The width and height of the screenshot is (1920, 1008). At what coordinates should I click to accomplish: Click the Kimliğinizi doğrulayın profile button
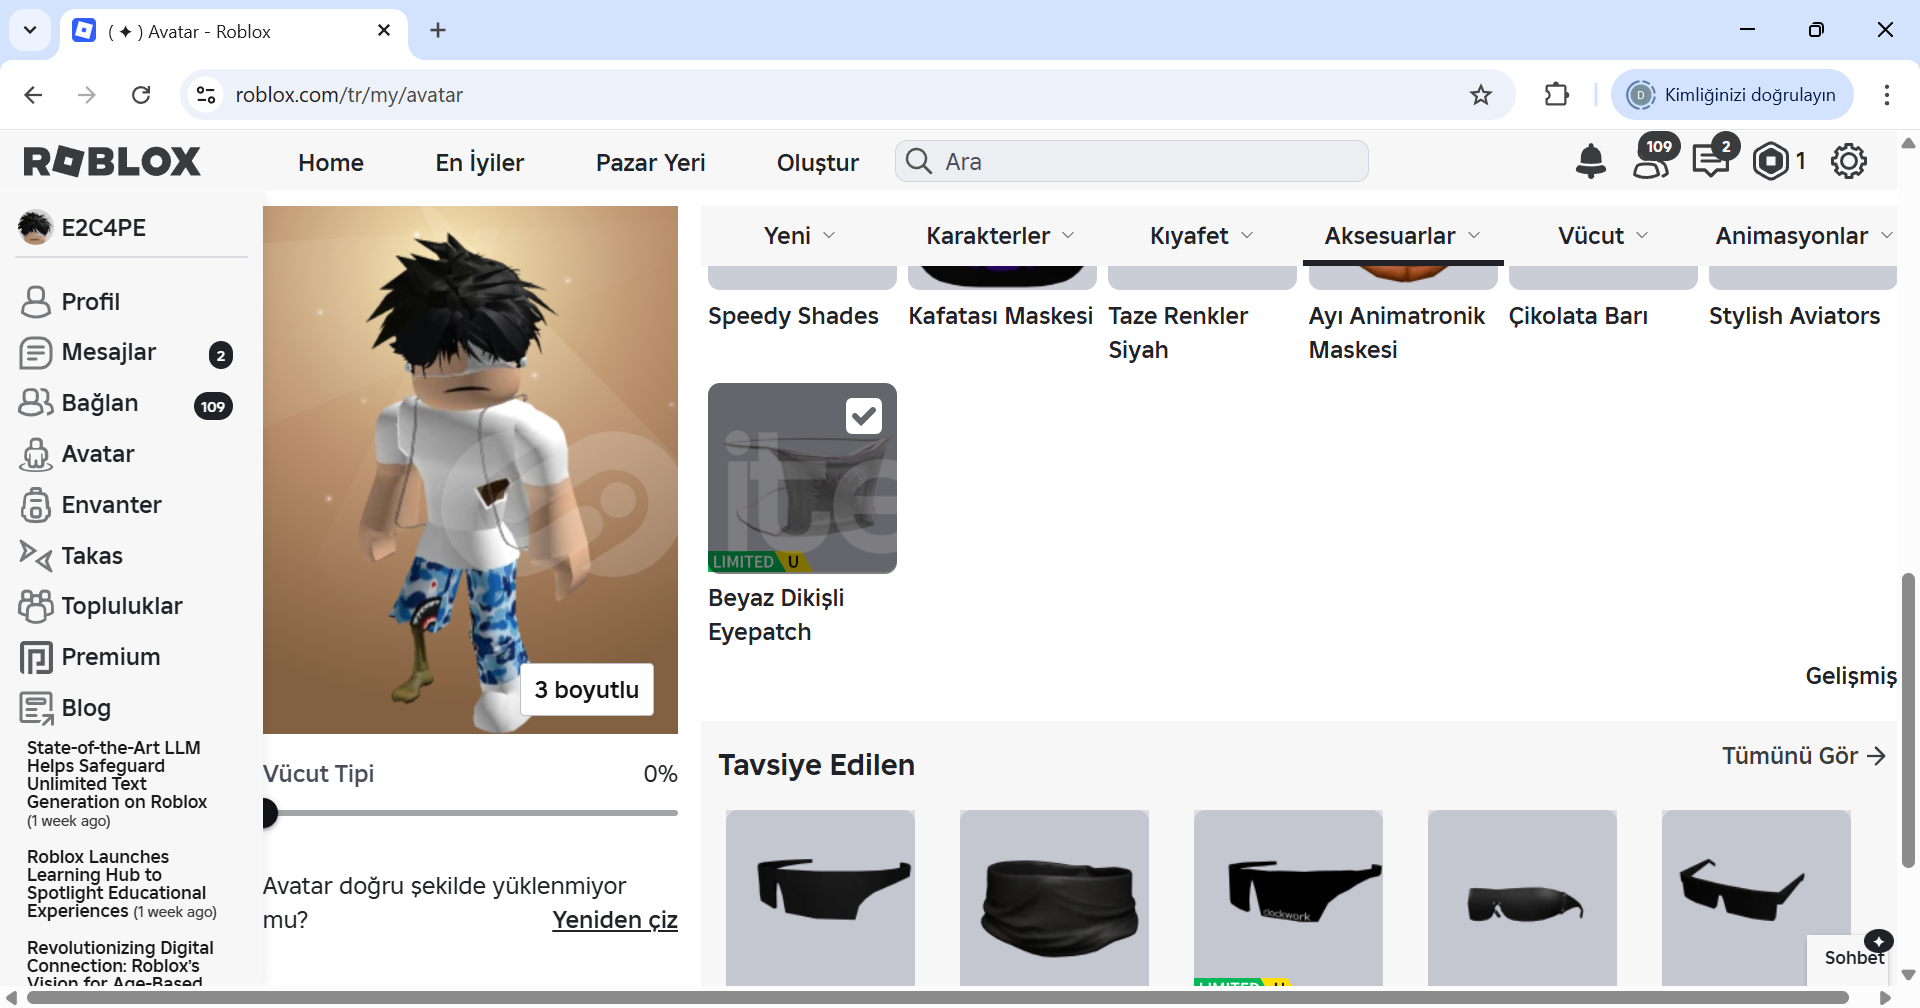pyautogui.click(x=1732, y=95)
